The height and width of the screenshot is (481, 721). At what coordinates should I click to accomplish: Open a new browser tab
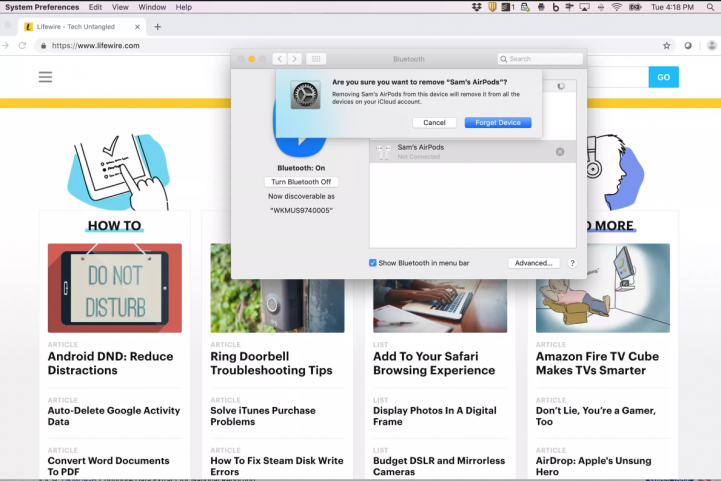tap(158, 27)
